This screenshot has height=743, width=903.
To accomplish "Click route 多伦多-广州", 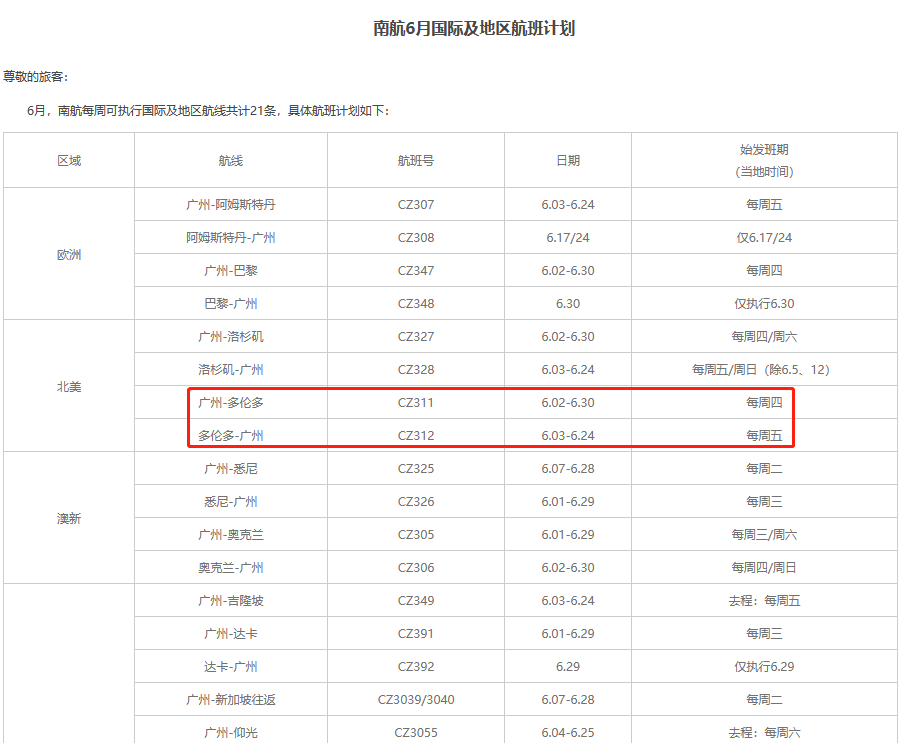I will (231, 435).
